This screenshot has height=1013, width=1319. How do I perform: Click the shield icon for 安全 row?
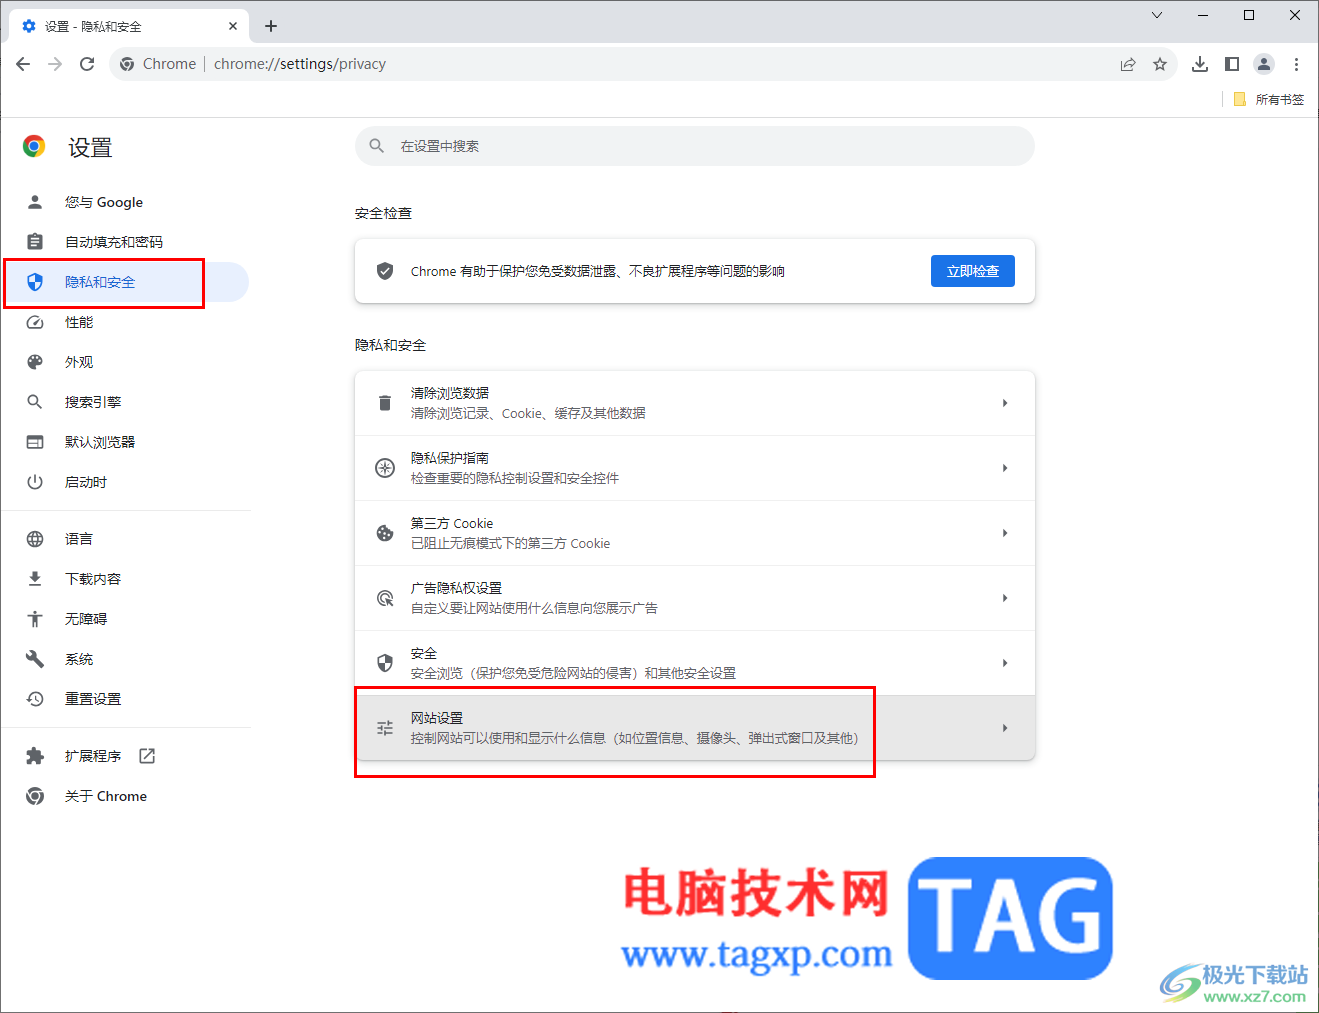[385, 663]
